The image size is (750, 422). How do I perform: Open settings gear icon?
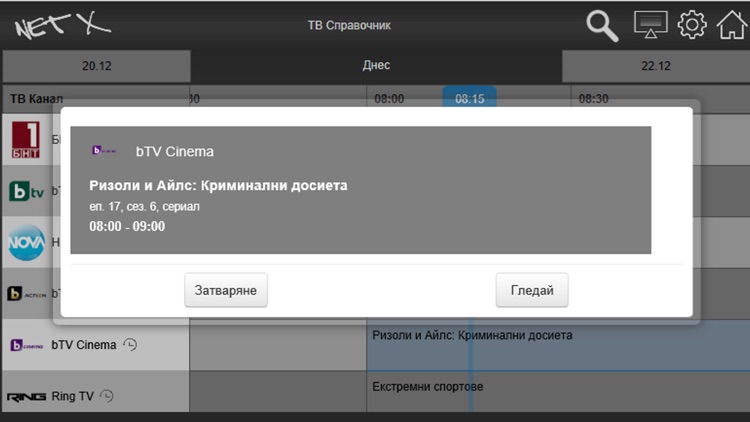pos(692,24)
